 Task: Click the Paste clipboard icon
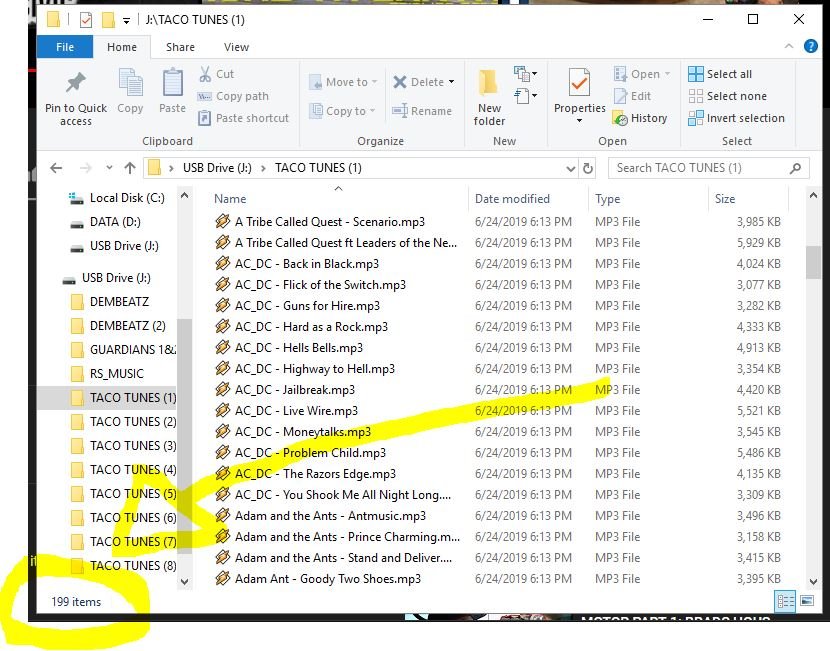pos(173,83)
